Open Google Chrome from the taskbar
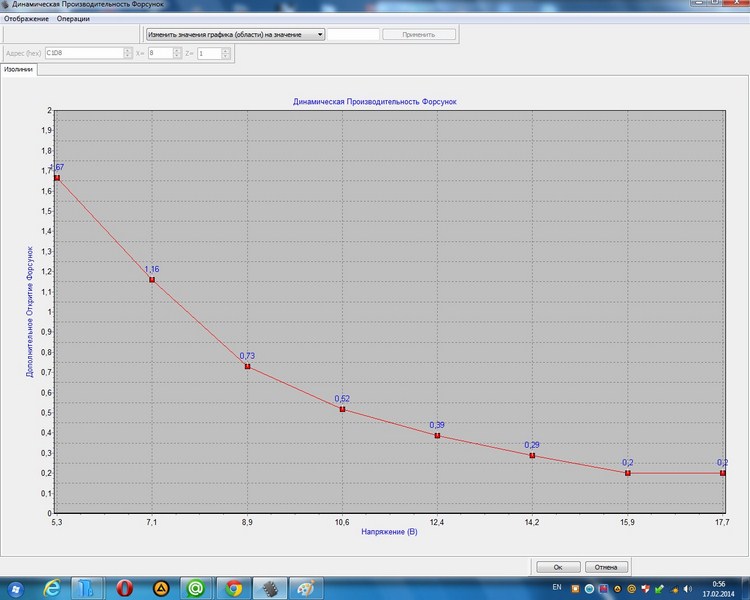This screenshot has height=600, width=750. click(x=233, y=587)
